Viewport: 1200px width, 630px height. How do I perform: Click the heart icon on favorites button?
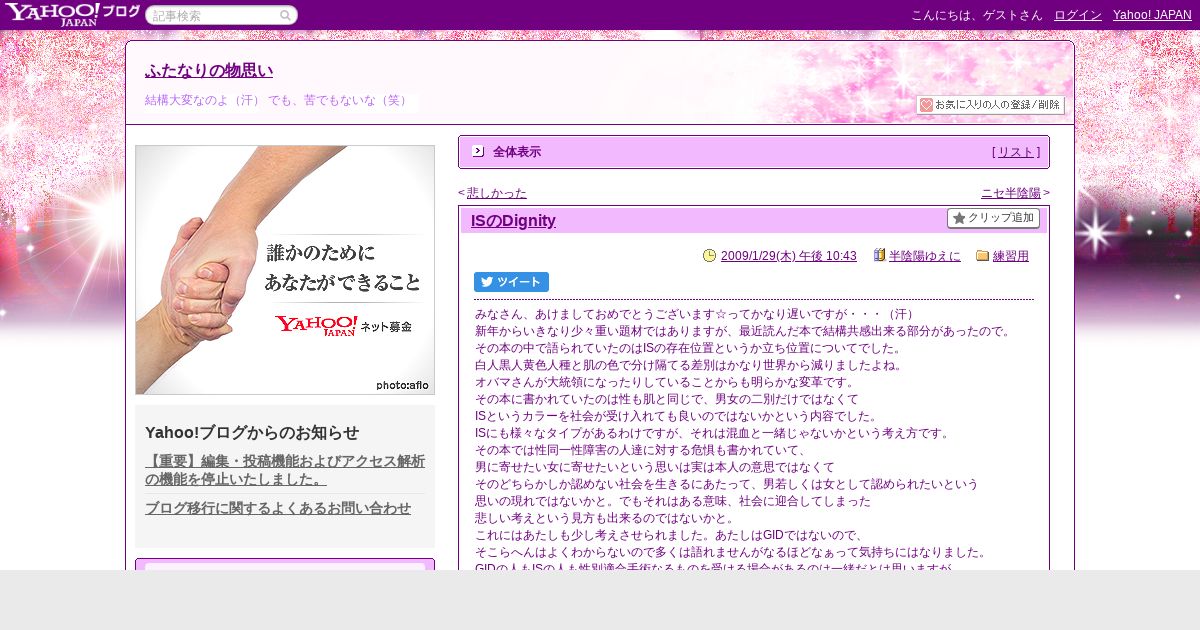(926, 105)
